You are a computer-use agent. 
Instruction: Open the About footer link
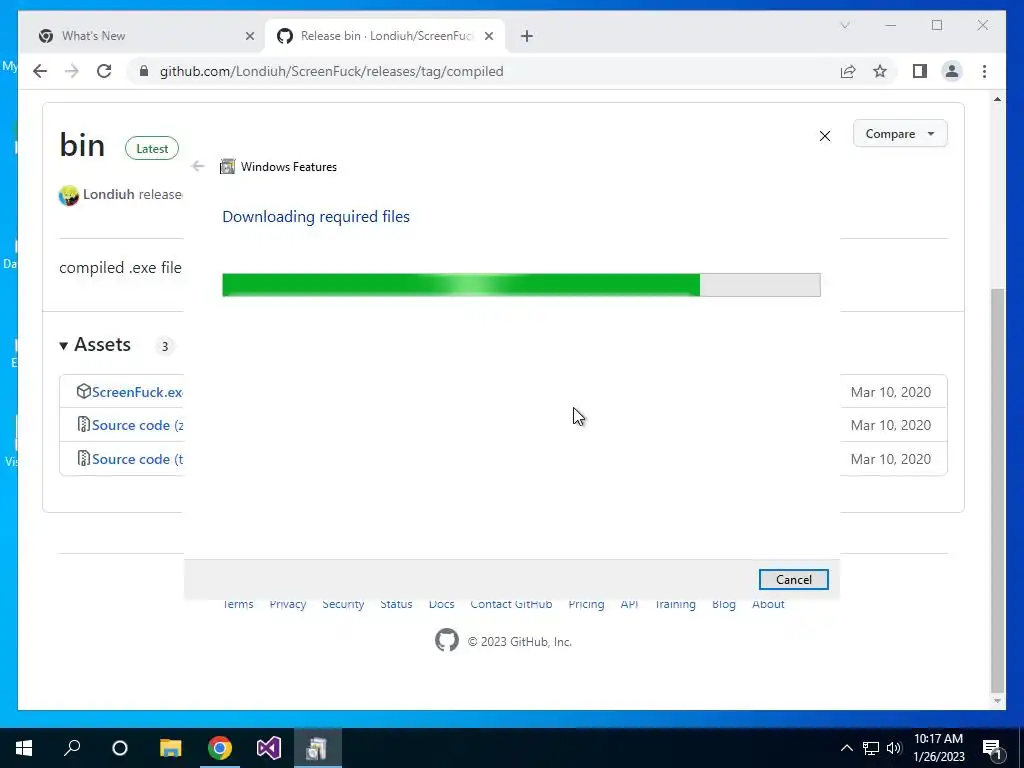coord(768,604)
